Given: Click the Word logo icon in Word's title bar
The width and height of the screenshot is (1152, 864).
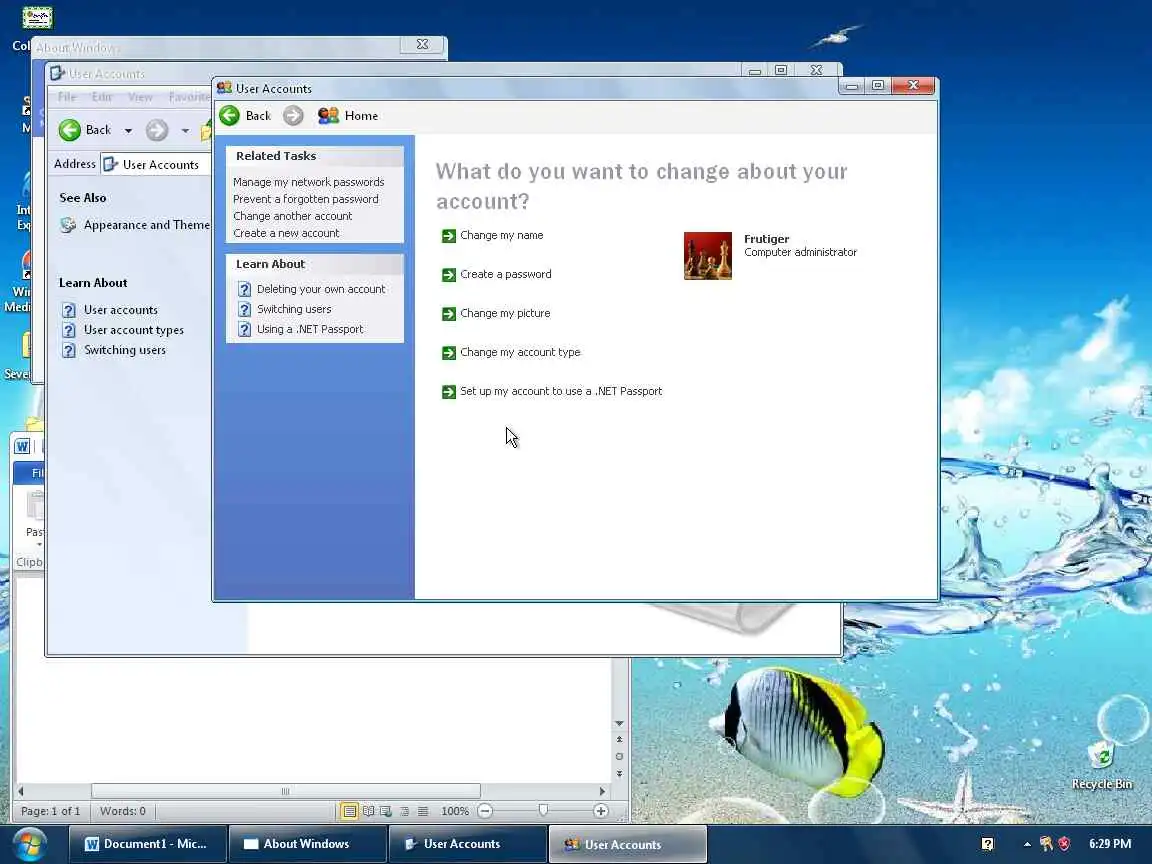Looking at the screenshot, I should pyautogui.click(x=22, y=446).
